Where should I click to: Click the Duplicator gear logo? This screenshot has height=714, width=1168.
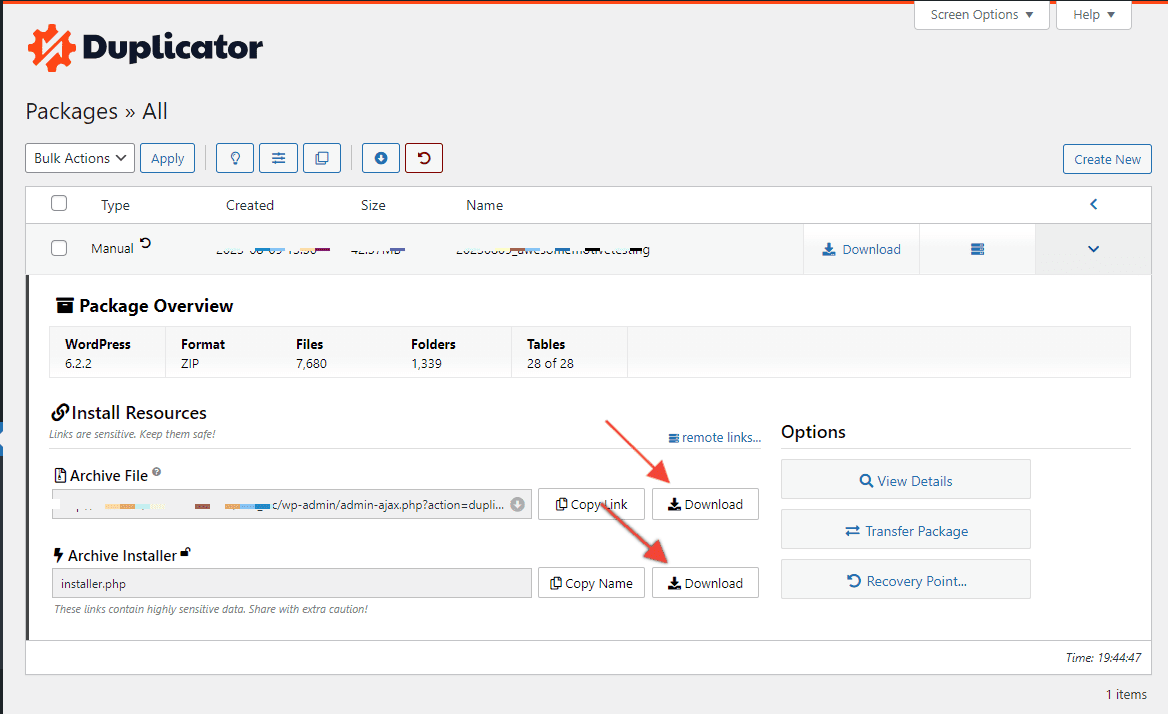click(51, 48)
